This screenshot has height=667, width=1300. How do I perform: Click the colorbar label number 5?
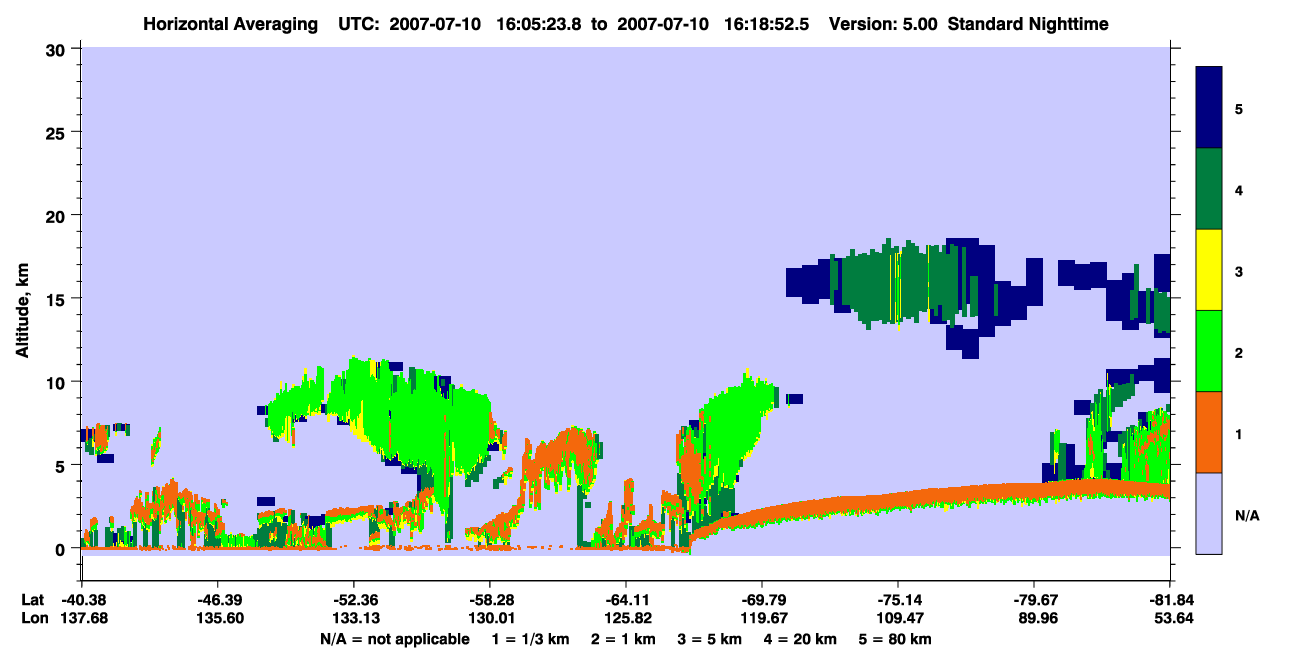pos(1239,108)
